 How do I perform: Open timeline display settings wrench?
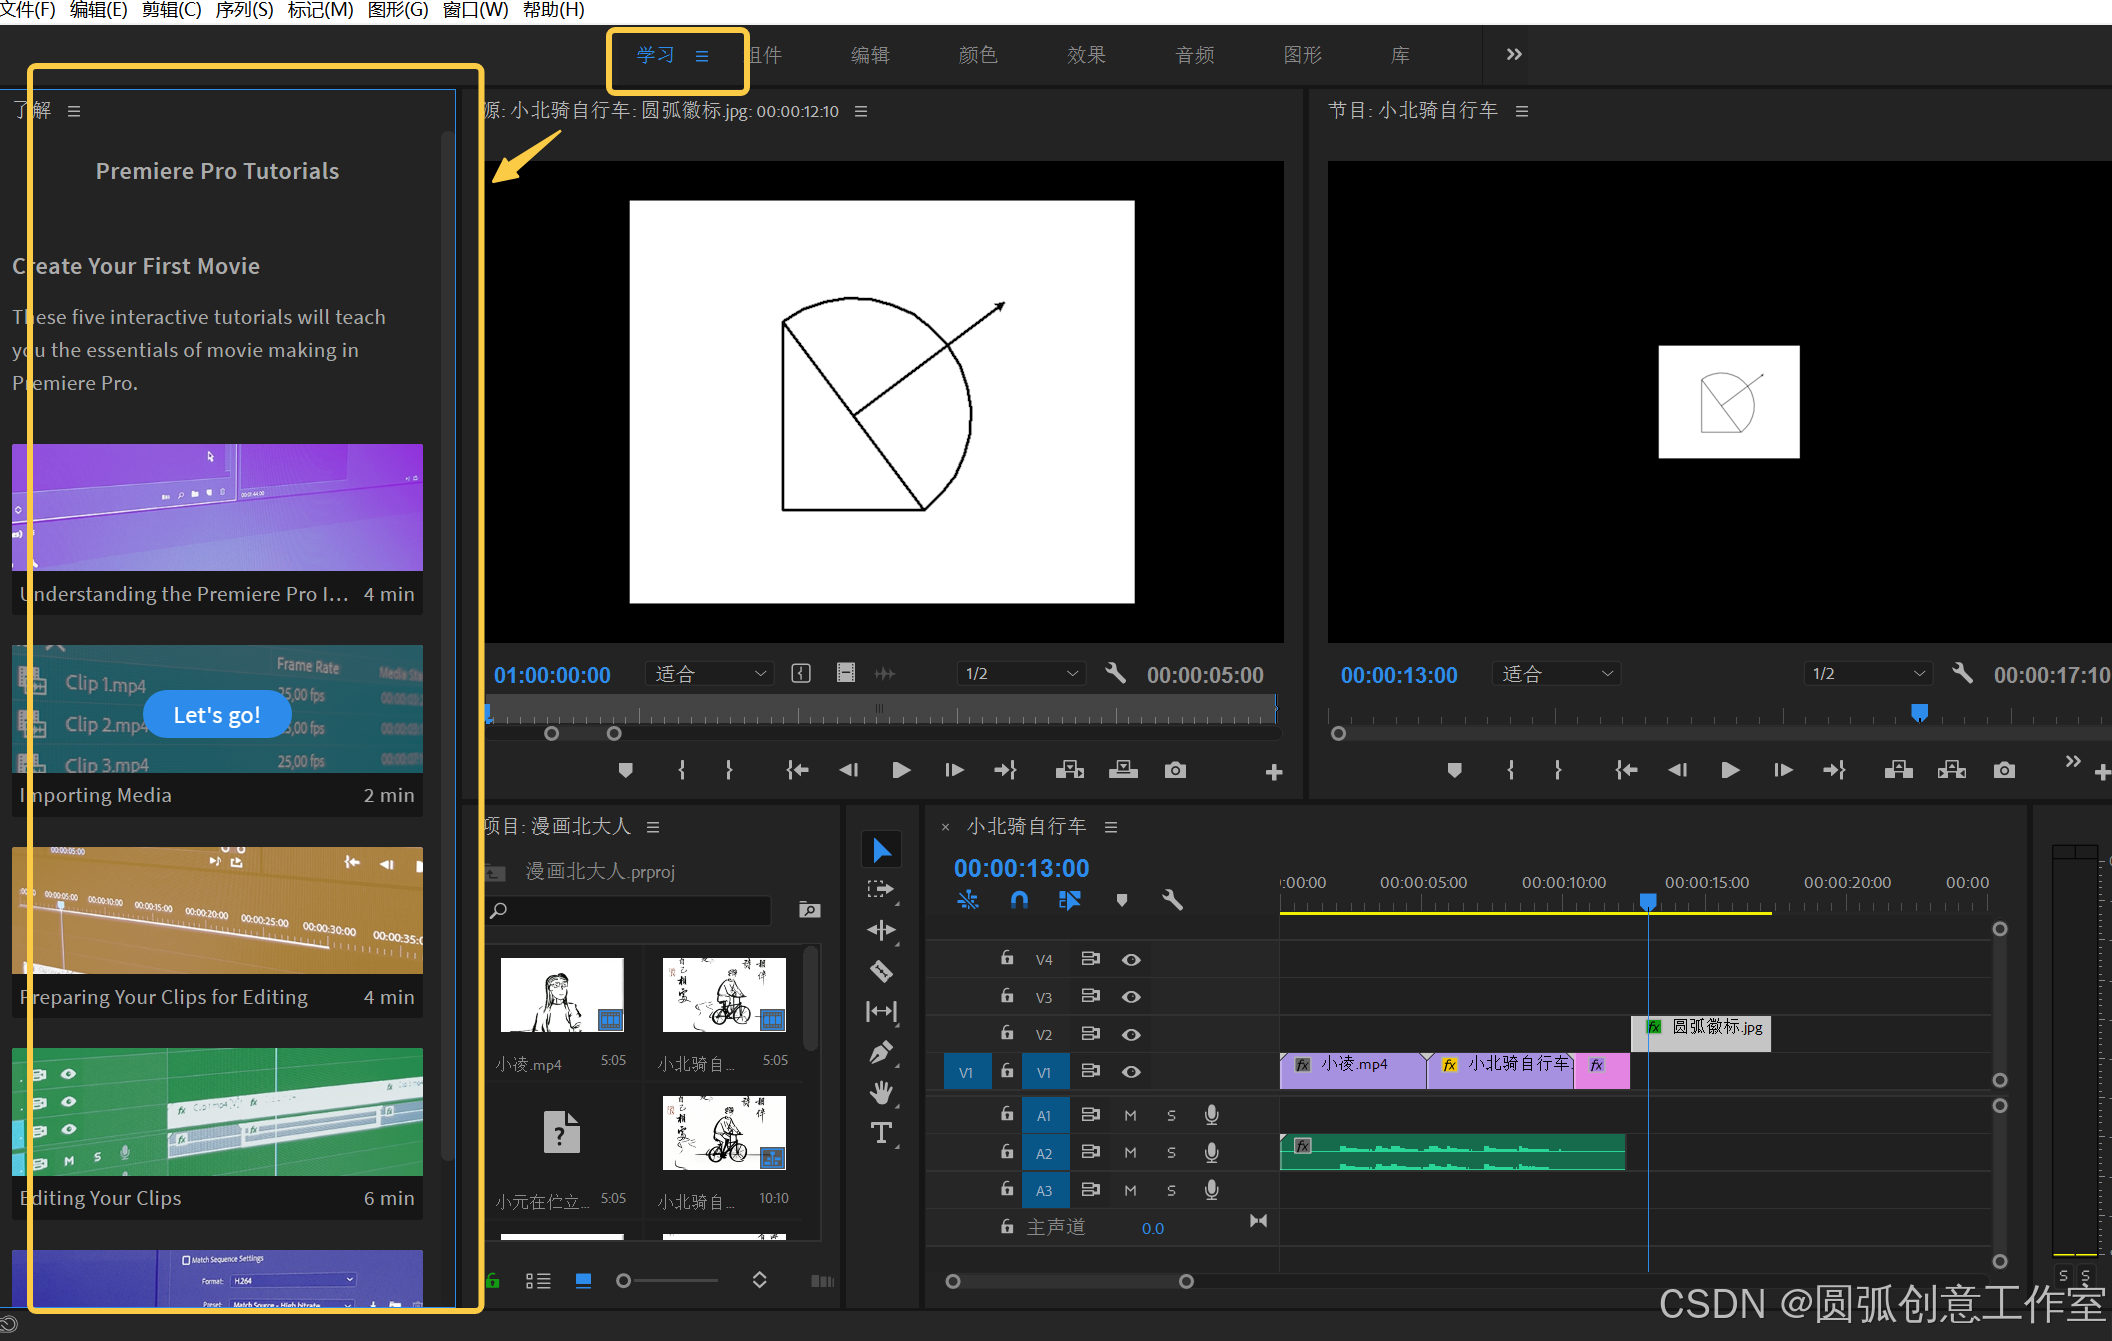click(x=1172, y=900)
